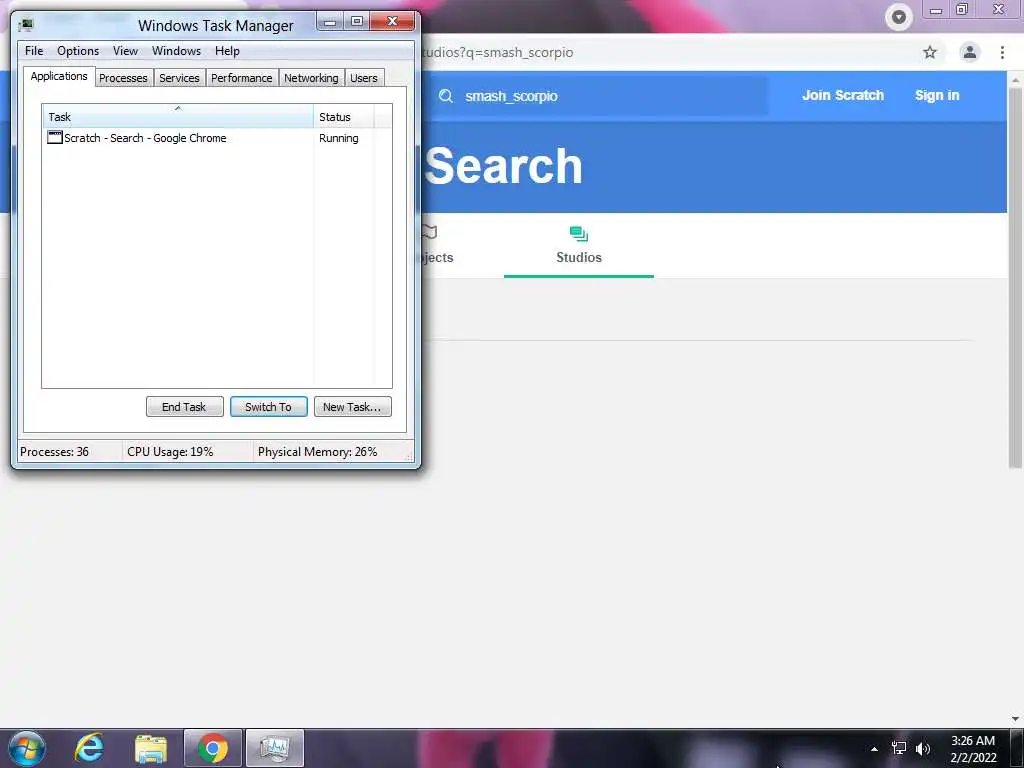Click the scrollbar up arrow in Chrome

point(1015,80)
